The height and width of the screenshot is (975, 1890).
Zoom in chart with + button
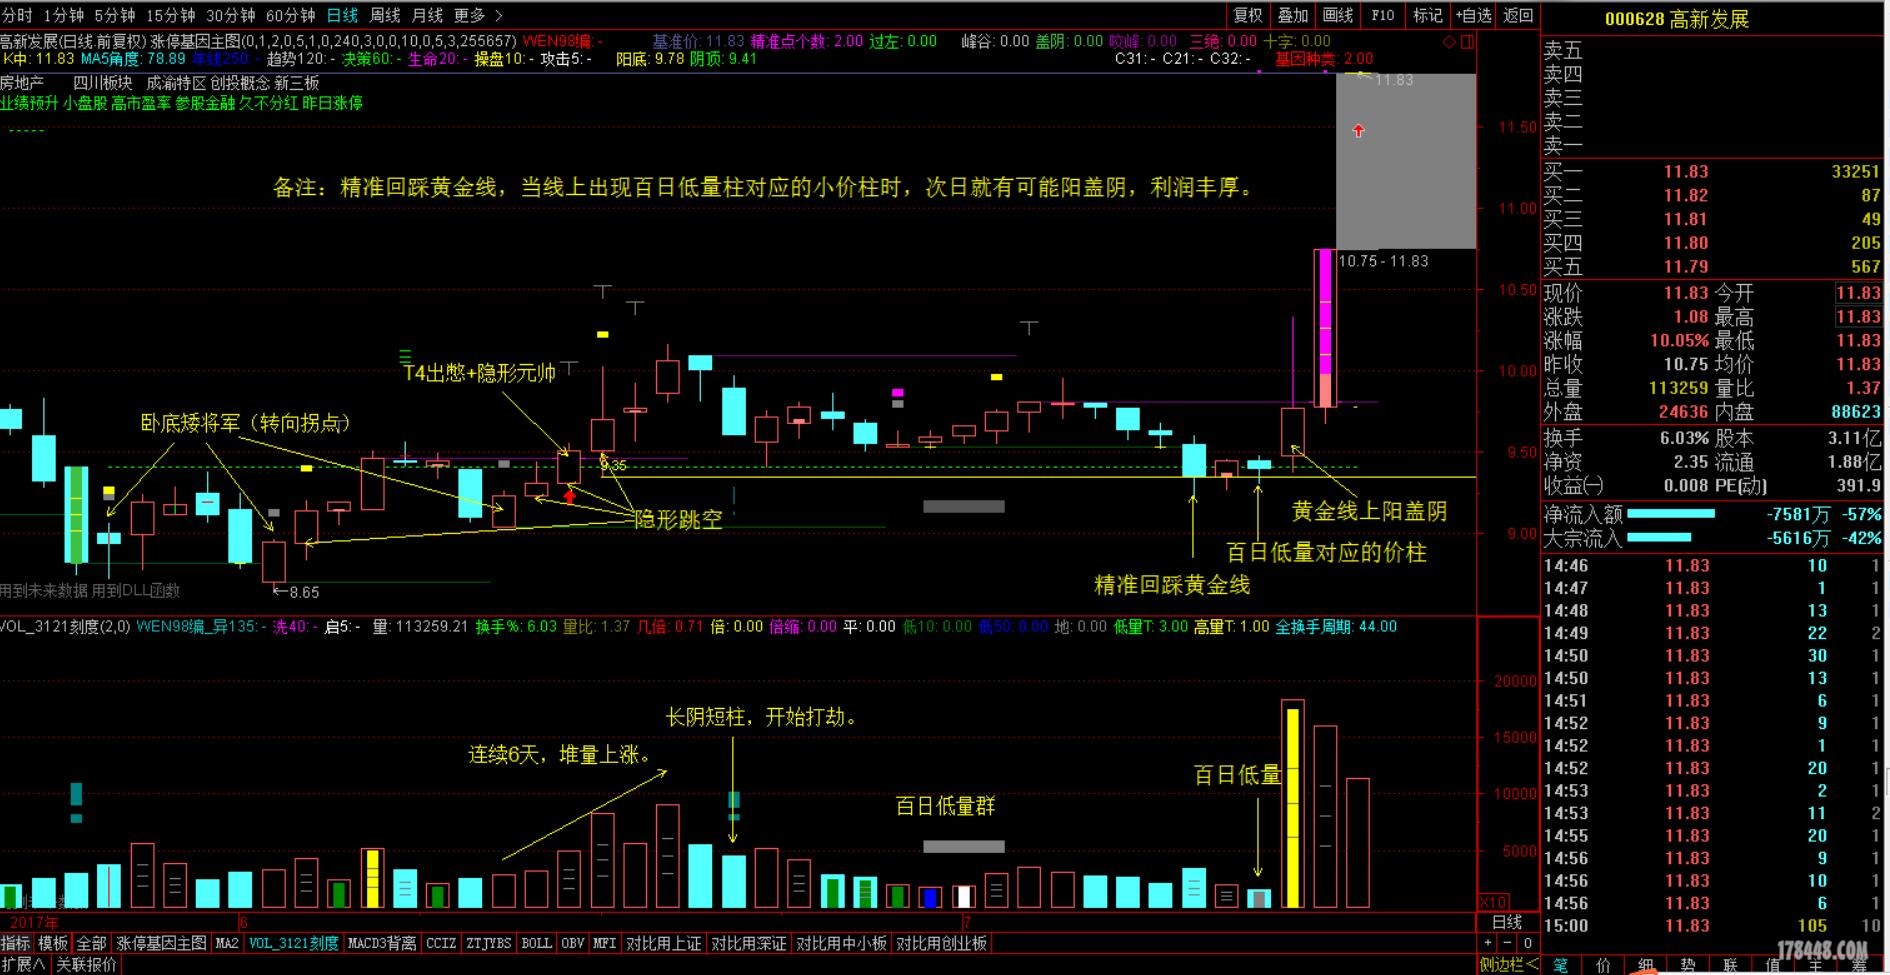click(1488, 943)
